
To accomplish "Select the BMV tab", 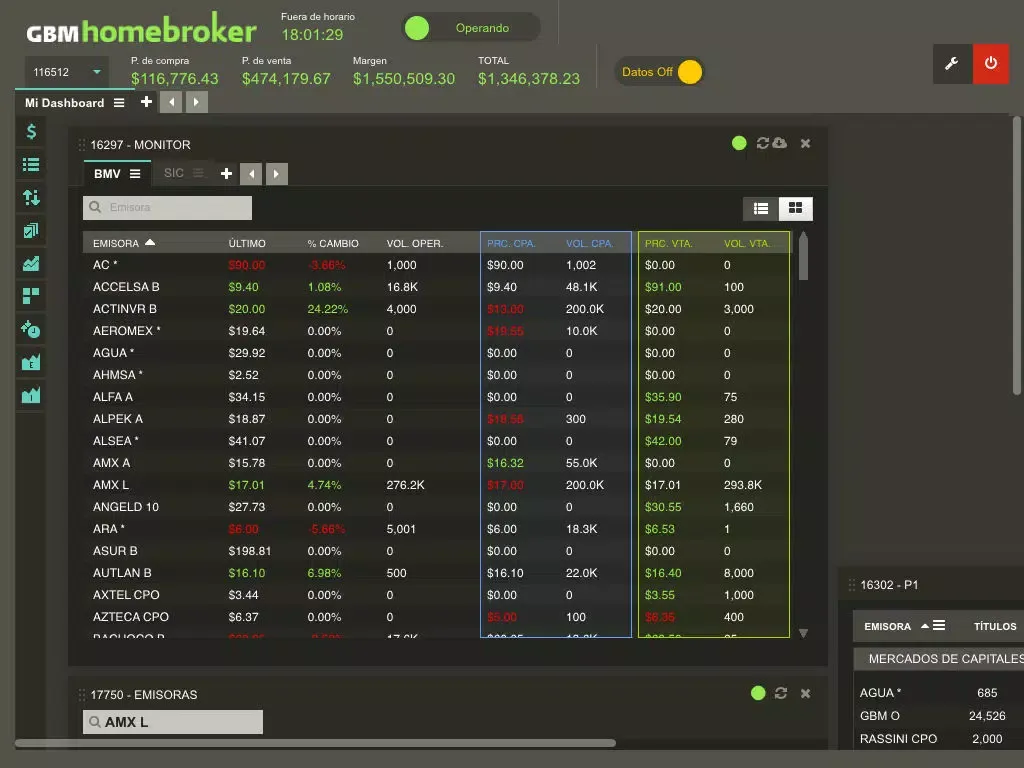I will pos(107,174).
